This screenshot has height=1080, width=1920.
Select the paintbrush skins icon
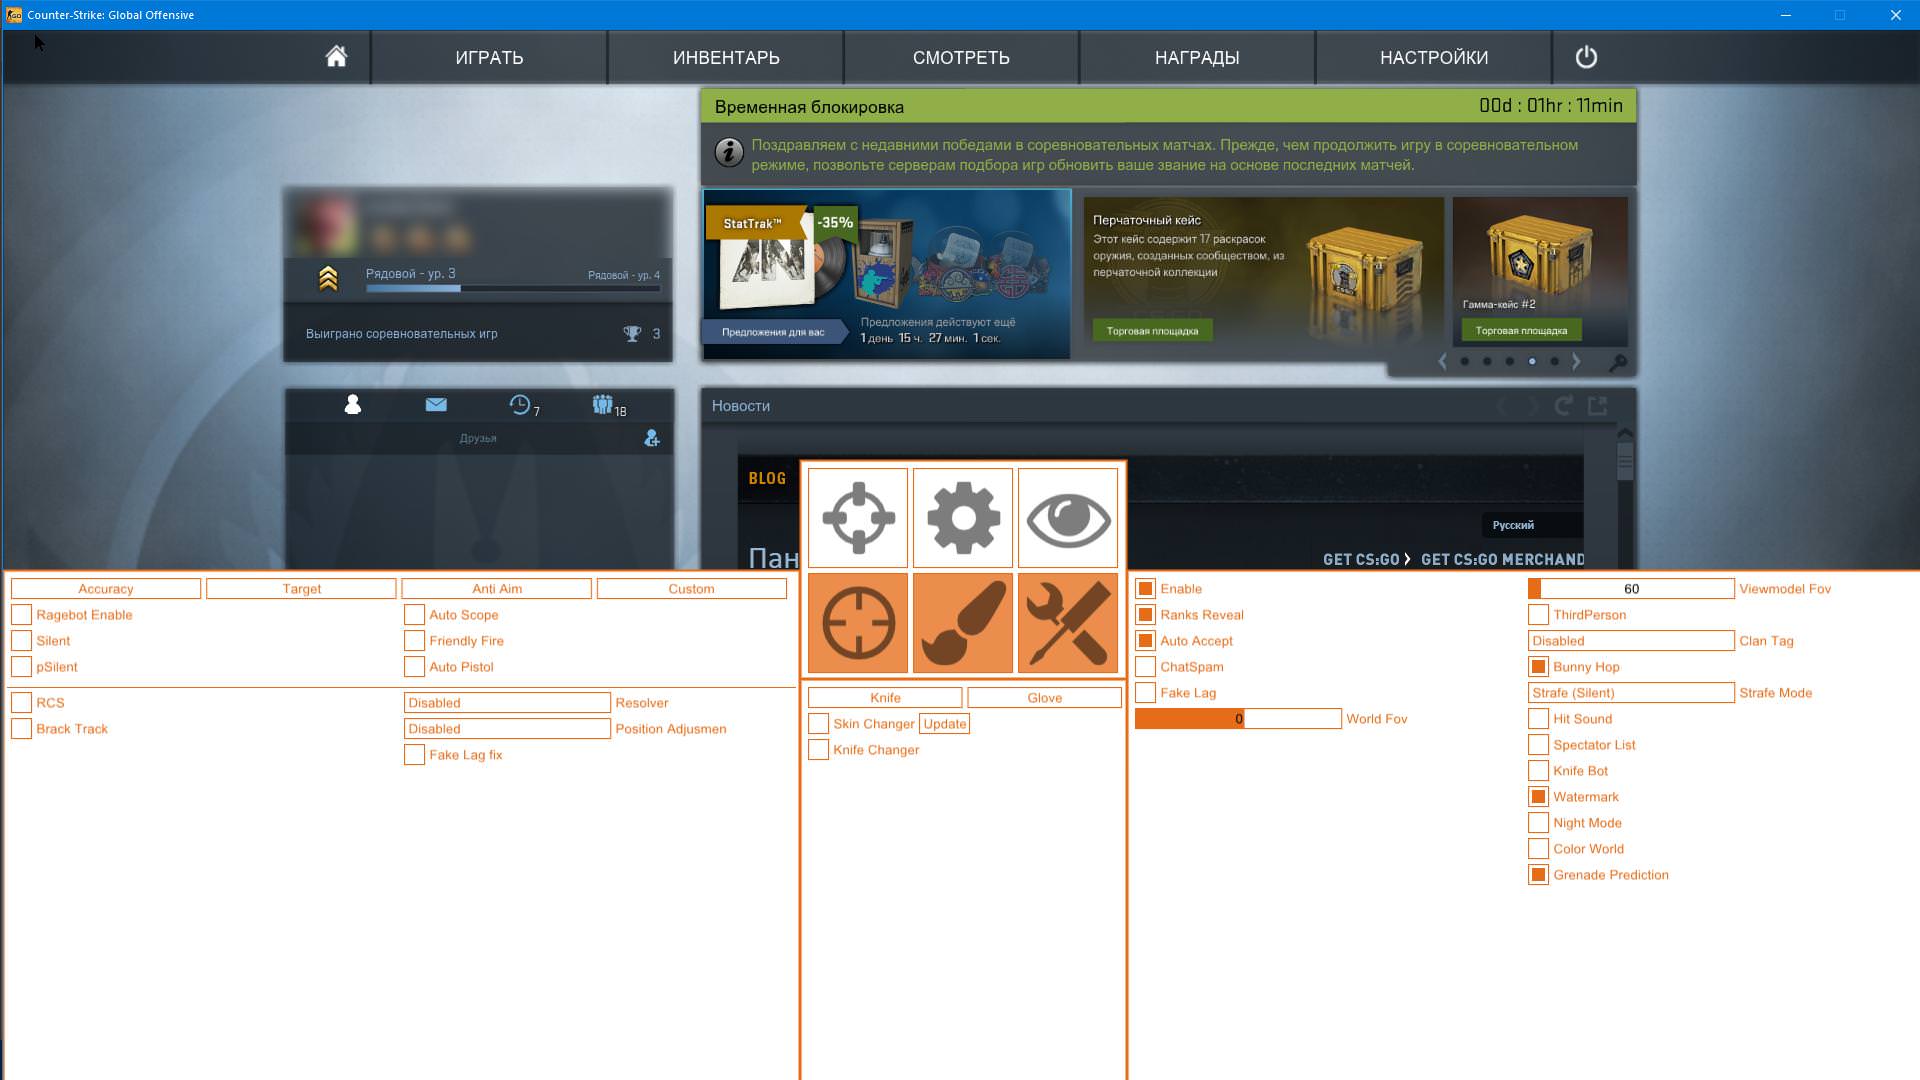pos(963,623)
